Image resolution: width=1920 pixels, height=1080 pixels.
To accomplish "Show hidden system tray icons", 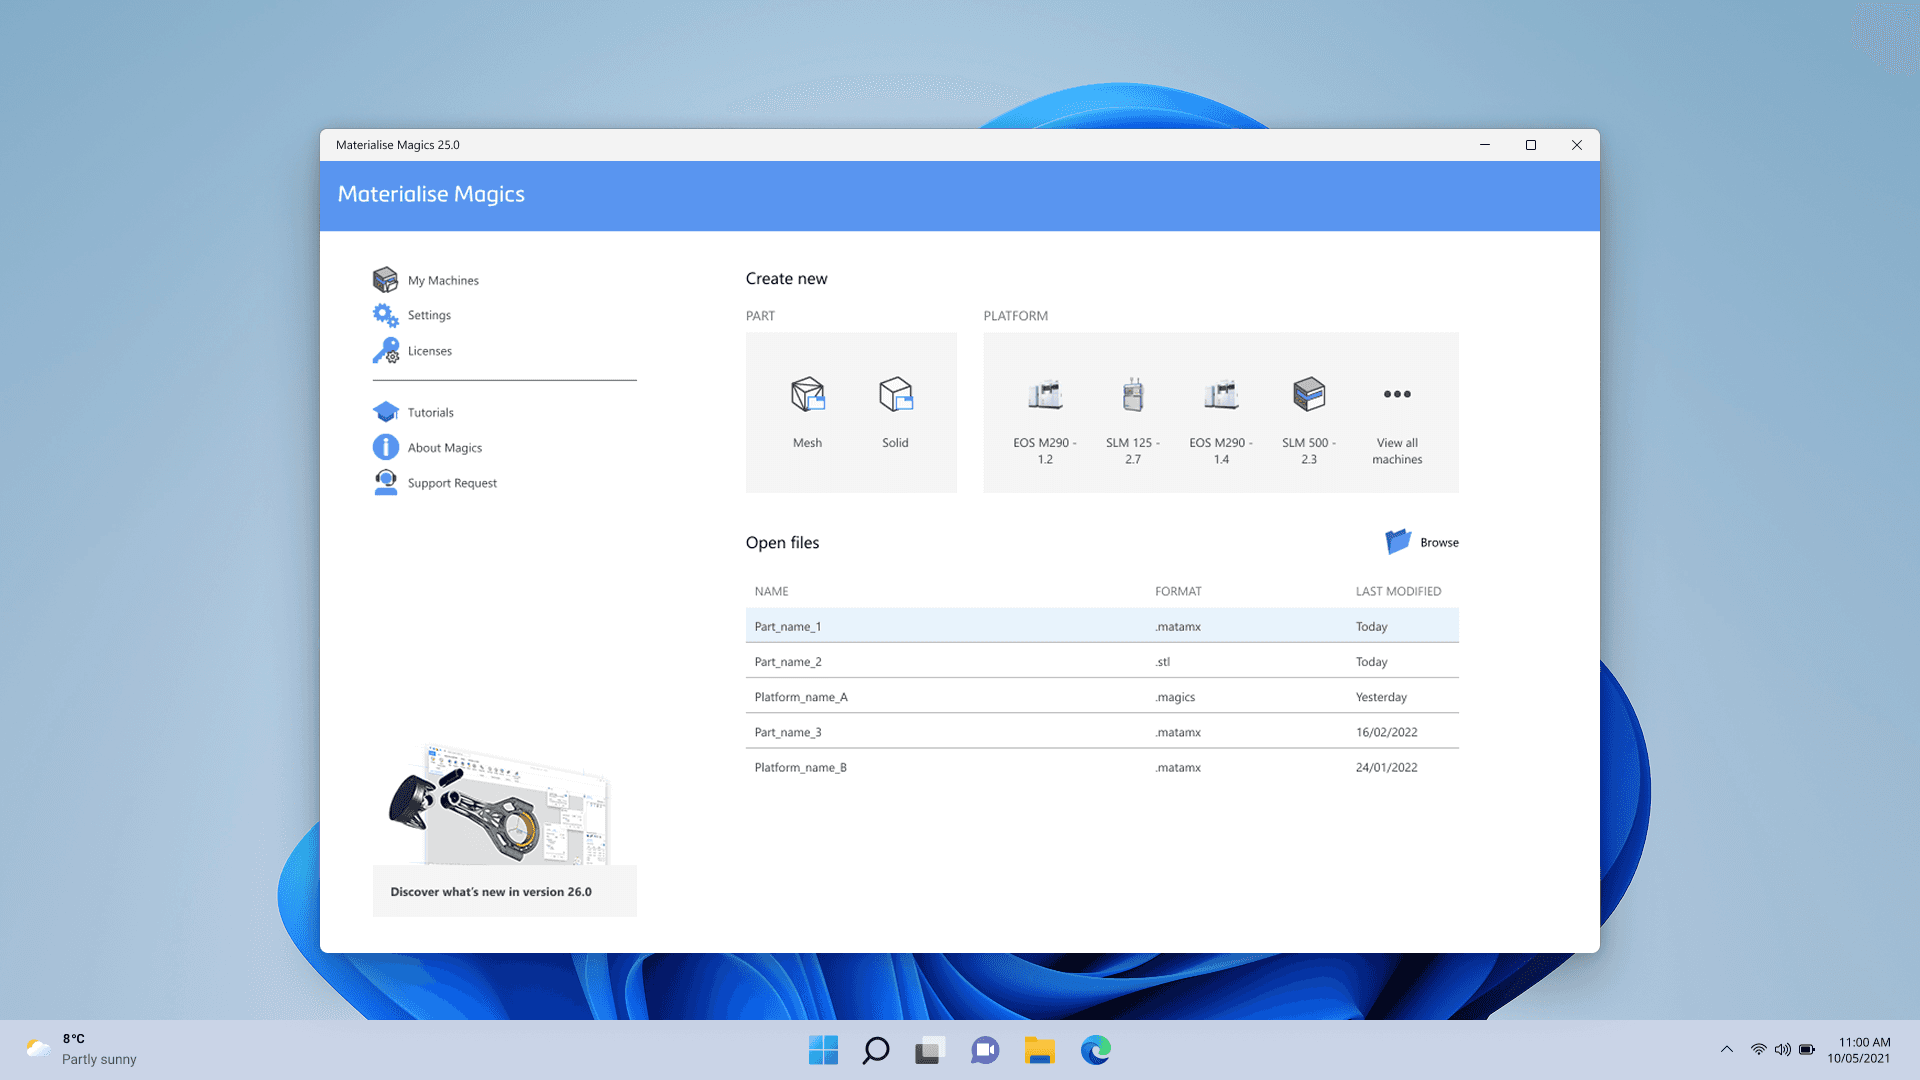I will (1726, 1049).
